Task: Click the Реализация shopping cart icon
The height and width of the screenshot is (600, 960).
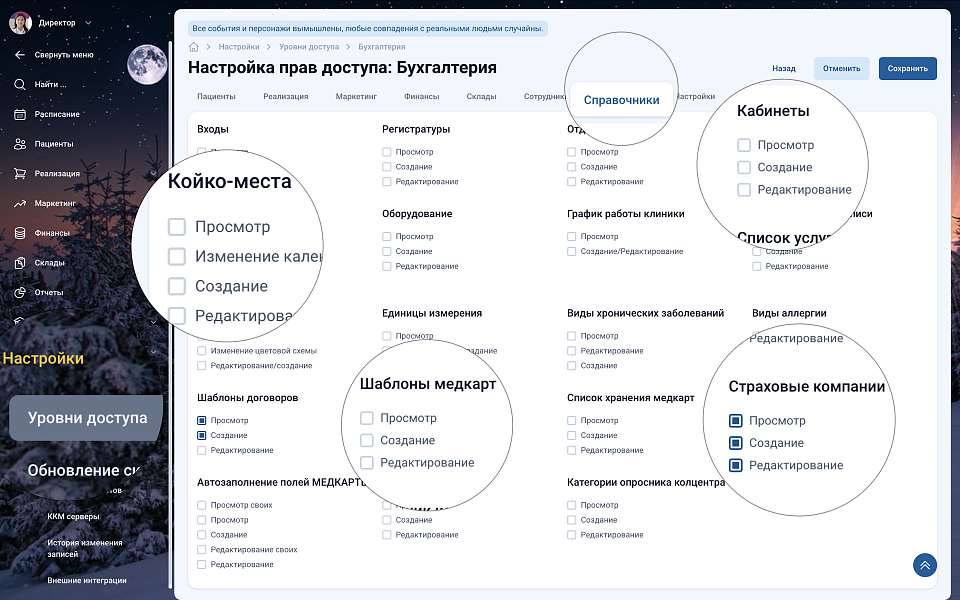Action: pos(20,173)
